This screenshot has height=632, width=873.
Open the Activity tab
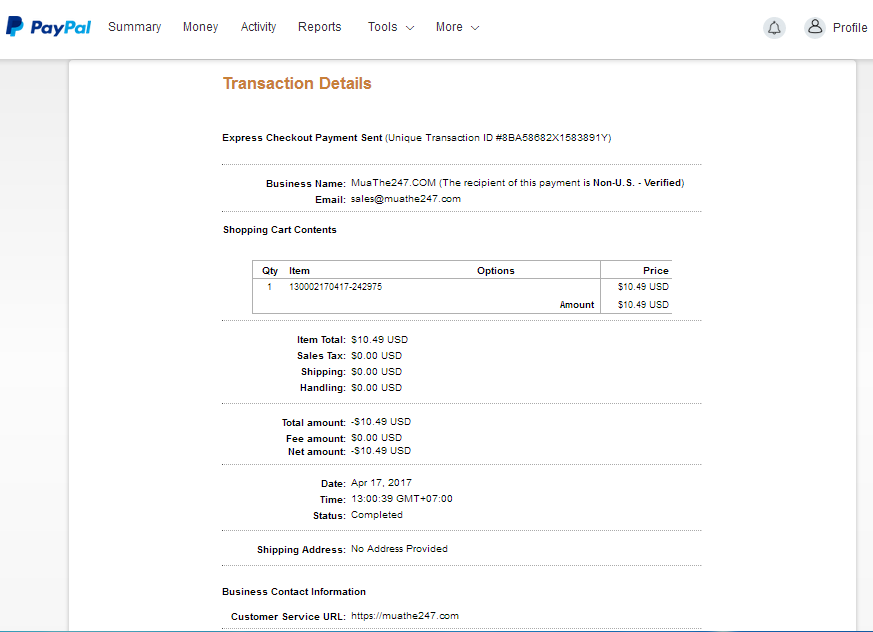pyautogui.click(x=258, y=27)
